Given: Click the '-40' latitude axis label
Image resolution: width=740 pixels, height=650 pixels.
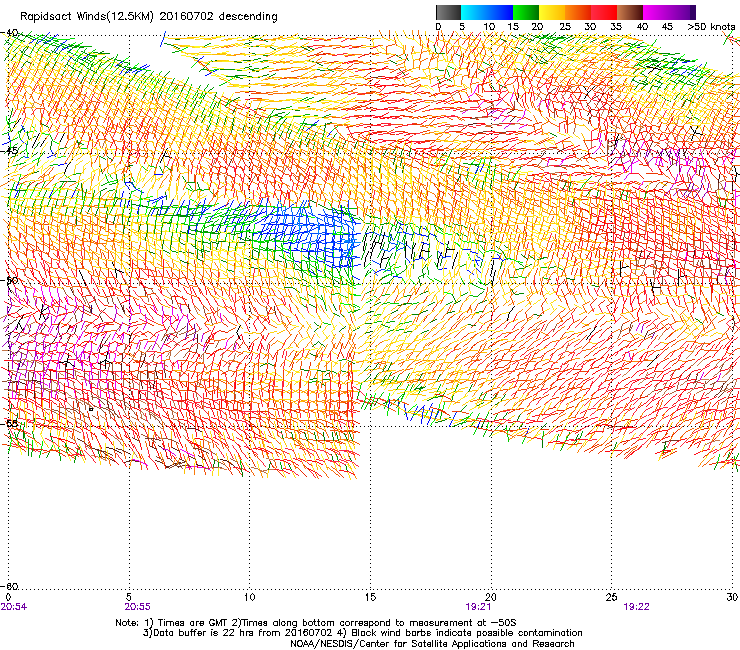Looking at the screenshot, I should (x=9, y=33).
